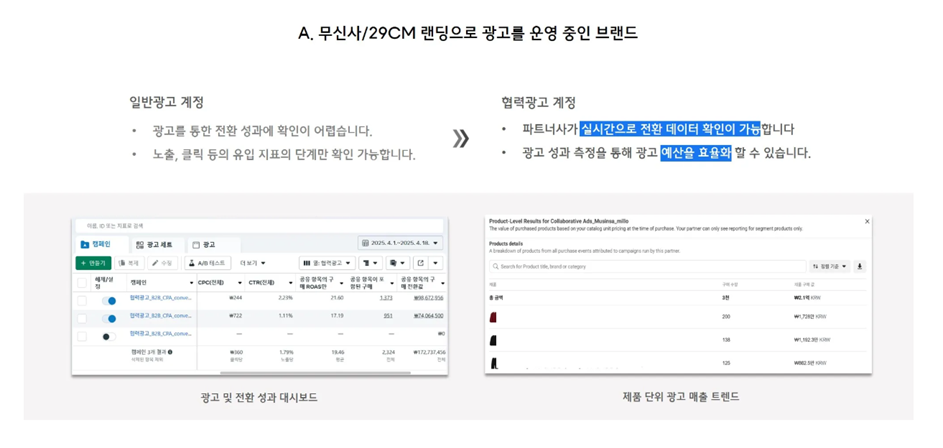Toggle on the third campaign's disabled switch
Viewport: 943px width, 448px height.
point(109,335)
